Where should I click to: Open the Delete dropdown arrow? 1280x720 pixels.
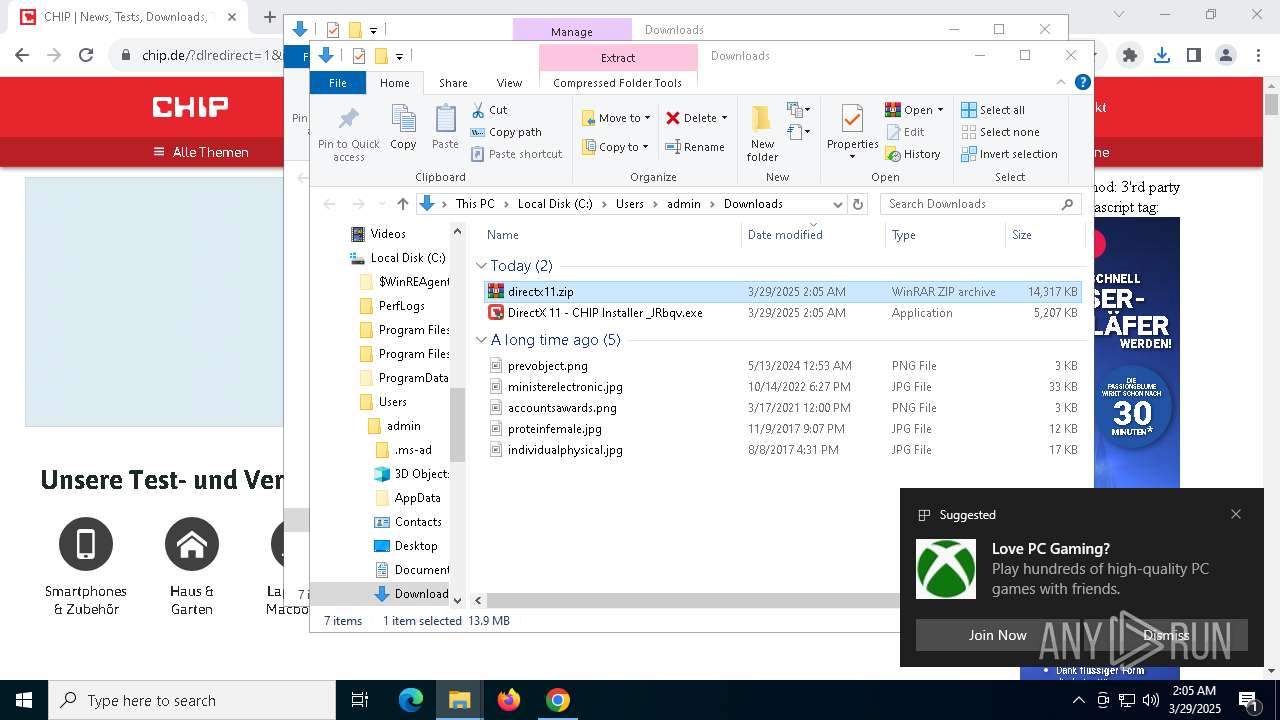[724, 118]
